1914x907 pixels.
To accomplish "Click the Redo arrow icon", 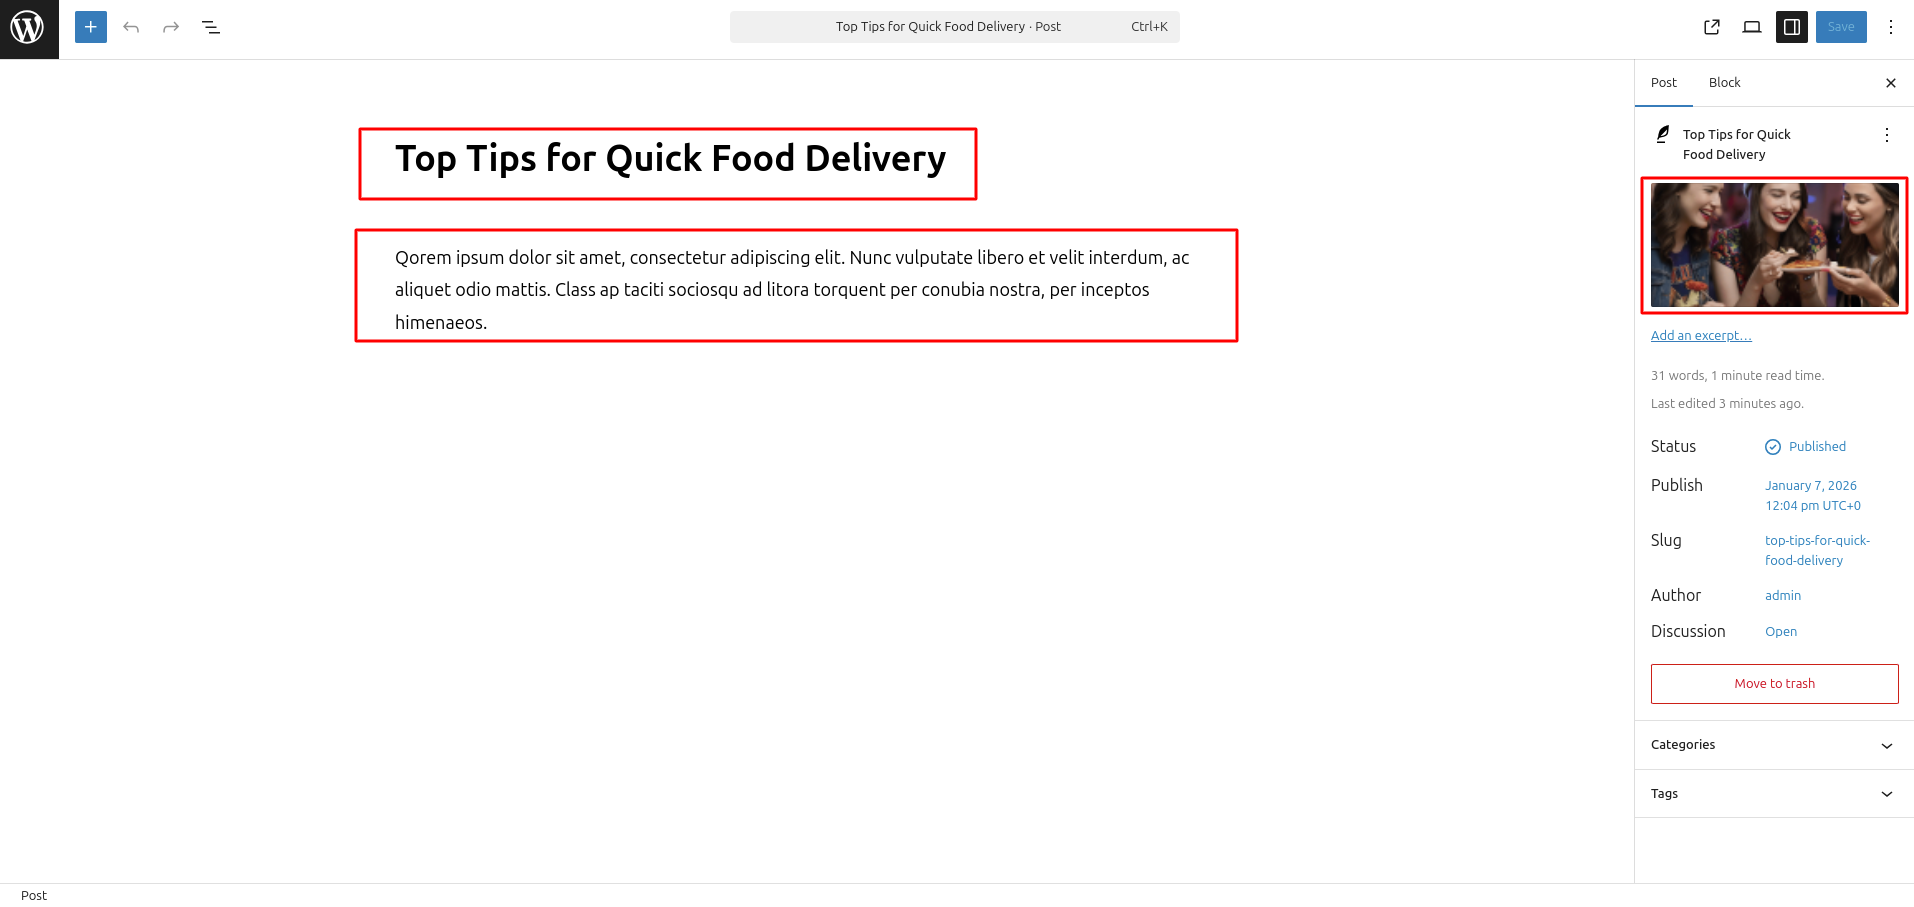I will point(171,27).
